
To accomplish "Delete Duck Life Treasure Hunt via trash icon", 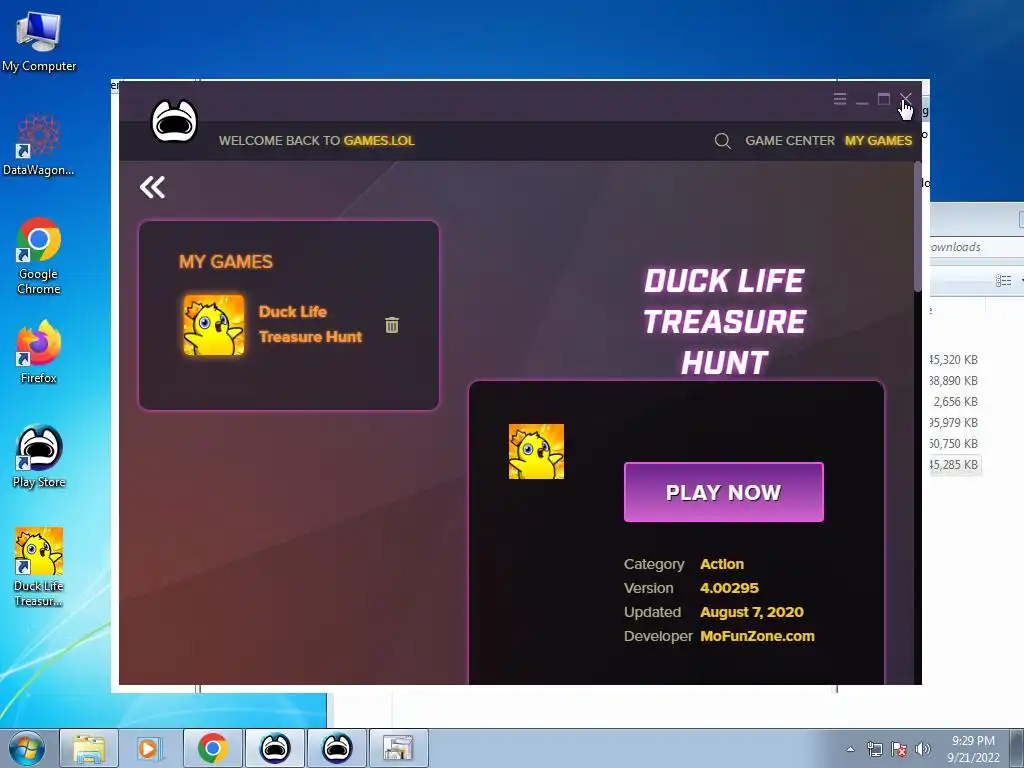I will coord(392,325).
